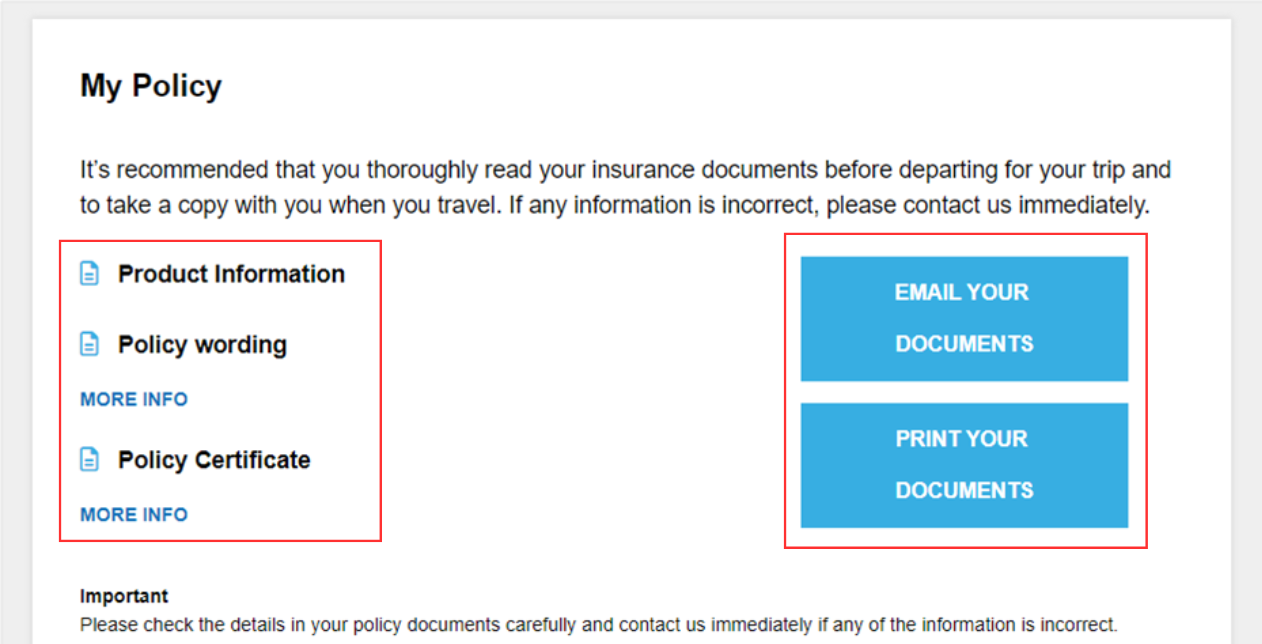The image size is (1262, 644).
Task: Expand MORE INFO under Policy wording
Action: coord(134,399)
